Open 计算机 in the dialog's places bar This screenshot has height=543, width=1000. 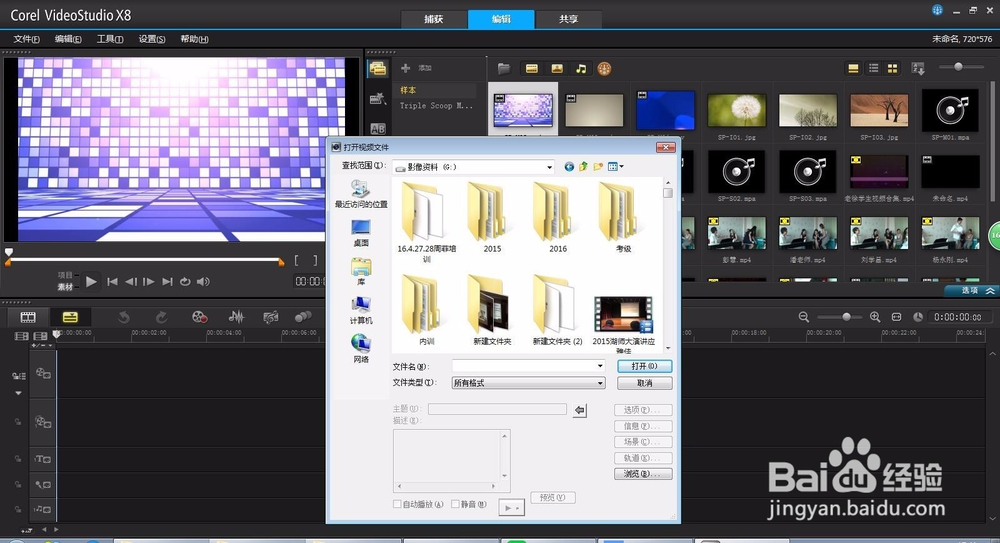361,311
